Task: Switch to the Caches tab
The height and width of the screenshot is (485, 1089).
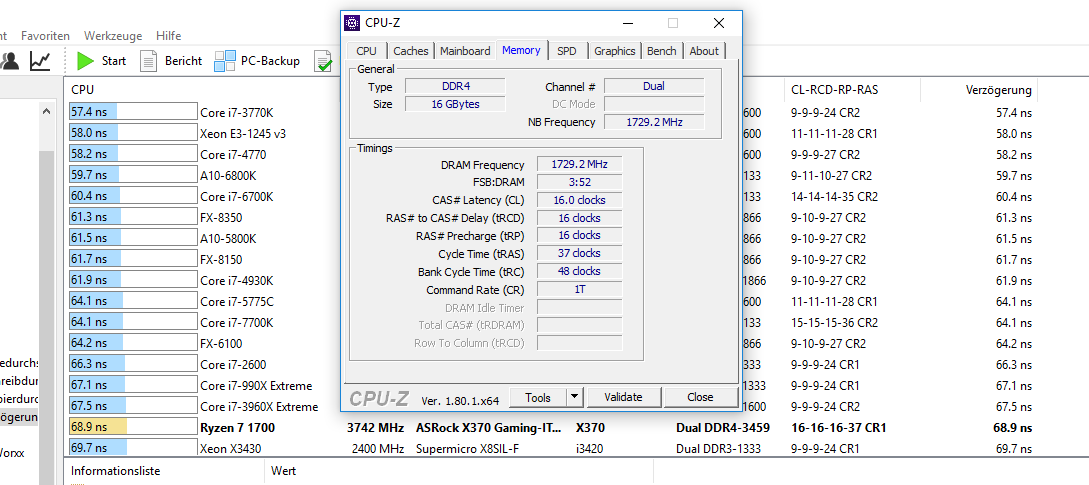Action: click(410, 51)
